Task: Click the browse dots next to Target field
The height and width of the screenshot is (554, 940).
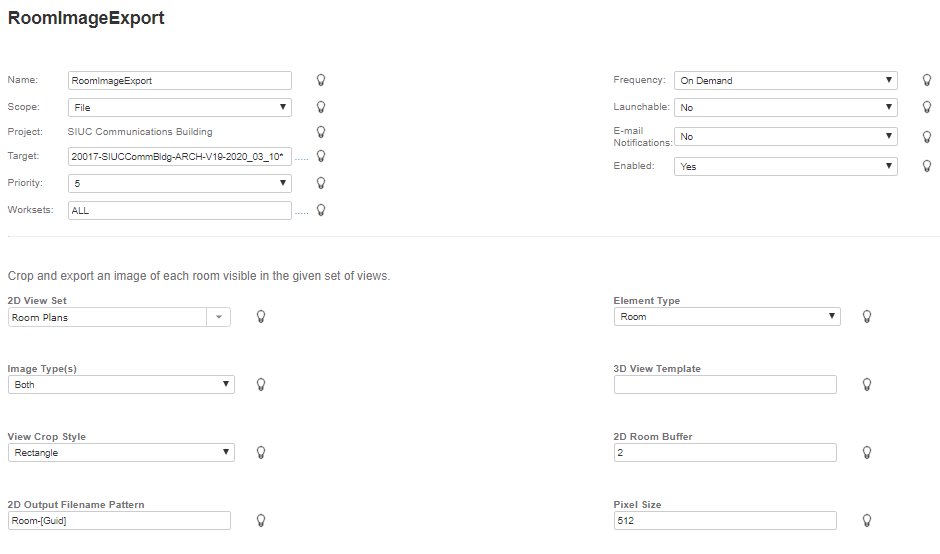Action: [x=302, y=158]
